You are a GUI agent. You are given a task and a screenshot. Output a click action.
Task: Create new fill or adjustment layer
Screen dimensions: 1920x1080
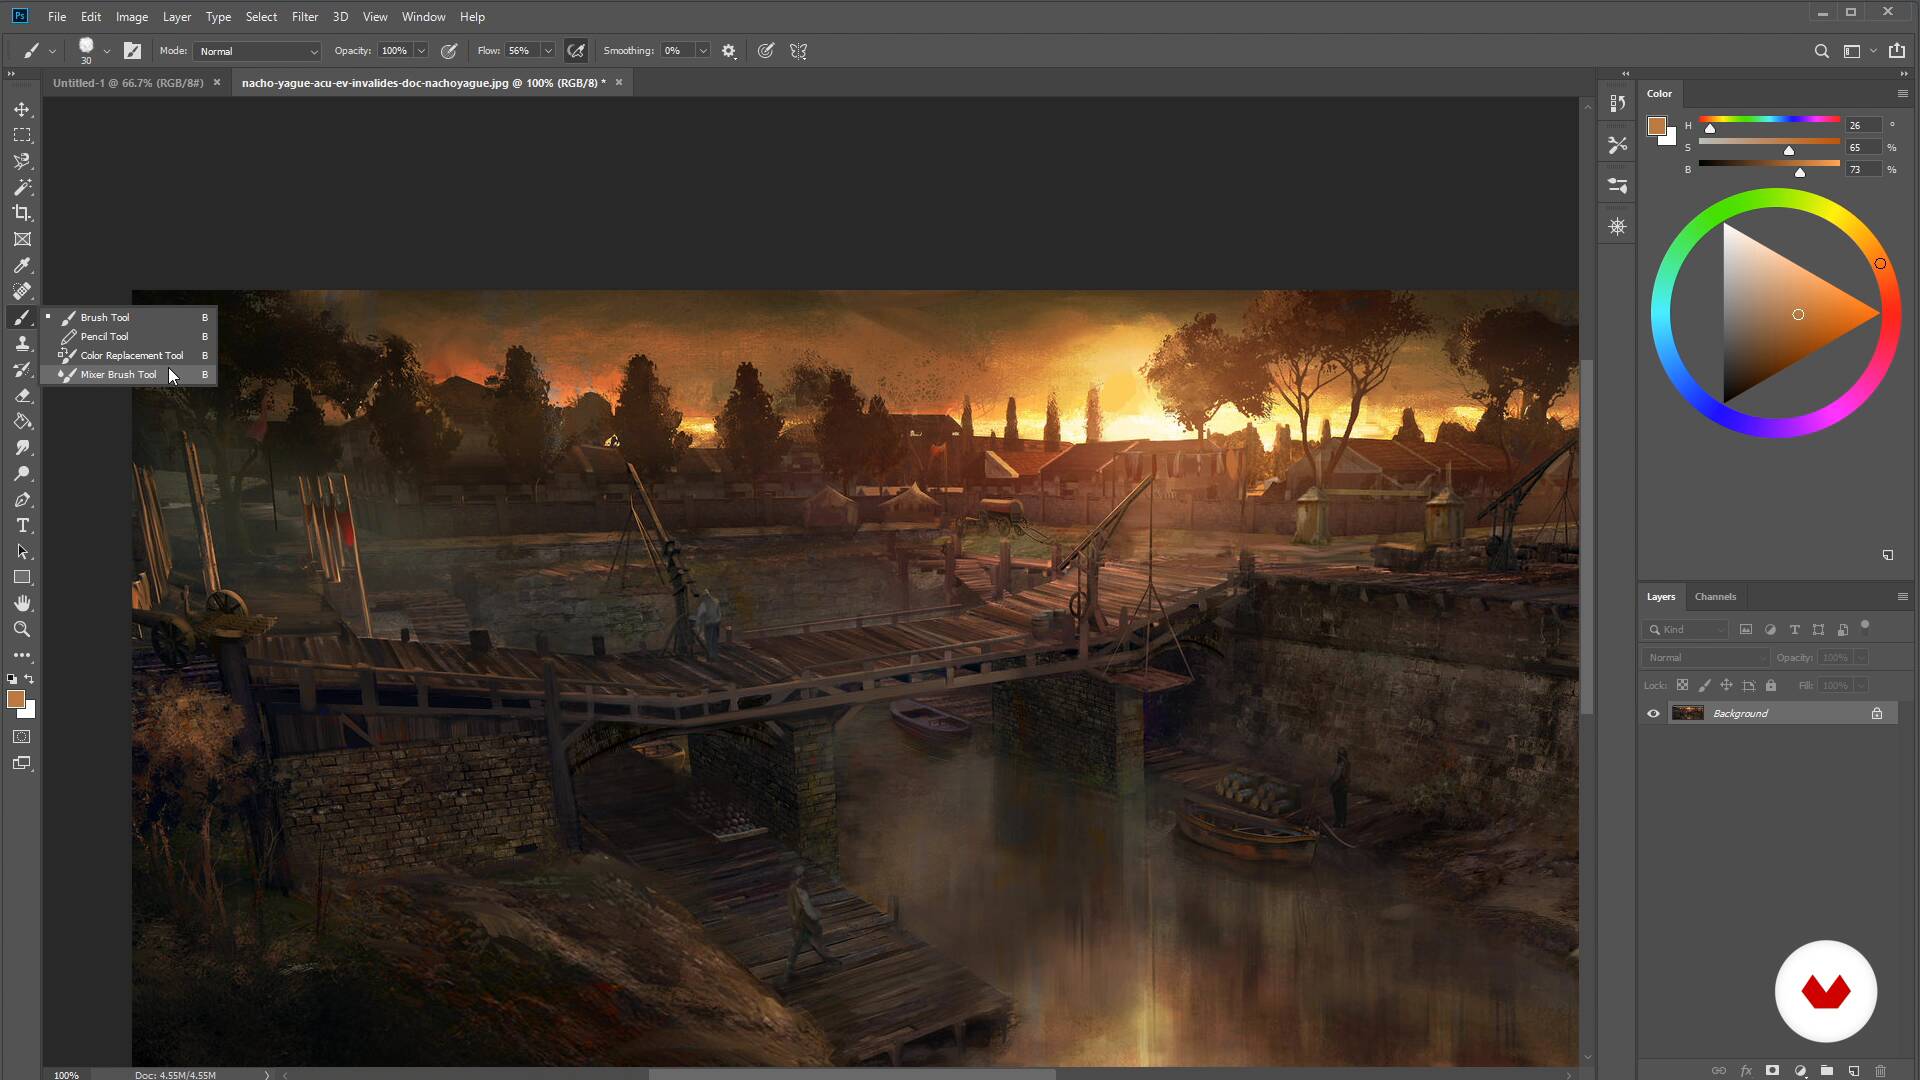coord(1800,1070)
